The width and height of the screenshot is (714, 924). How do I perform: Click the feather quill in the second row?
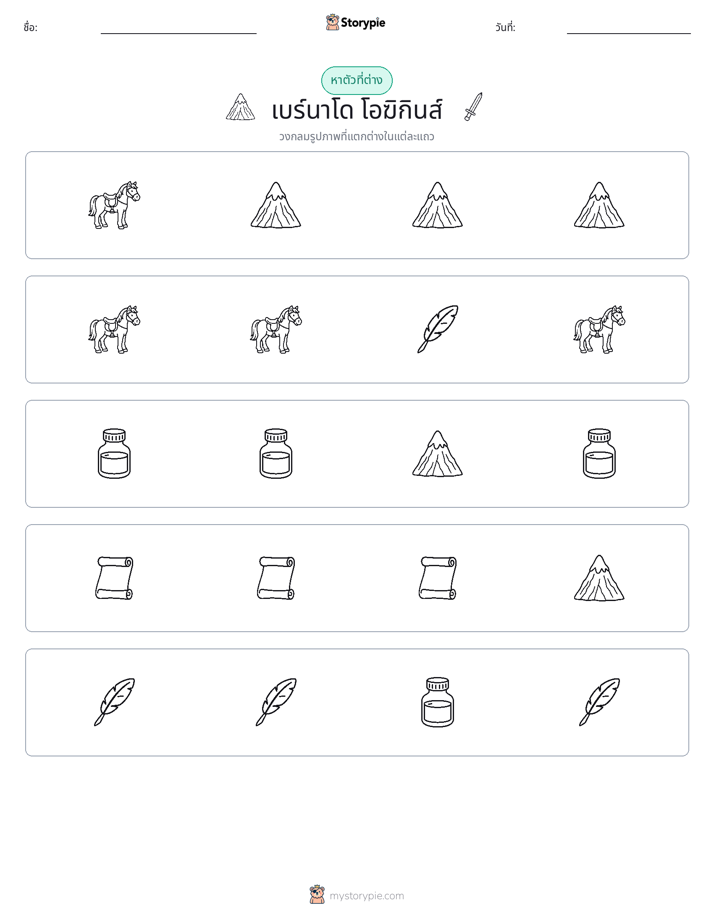[438, 329]
